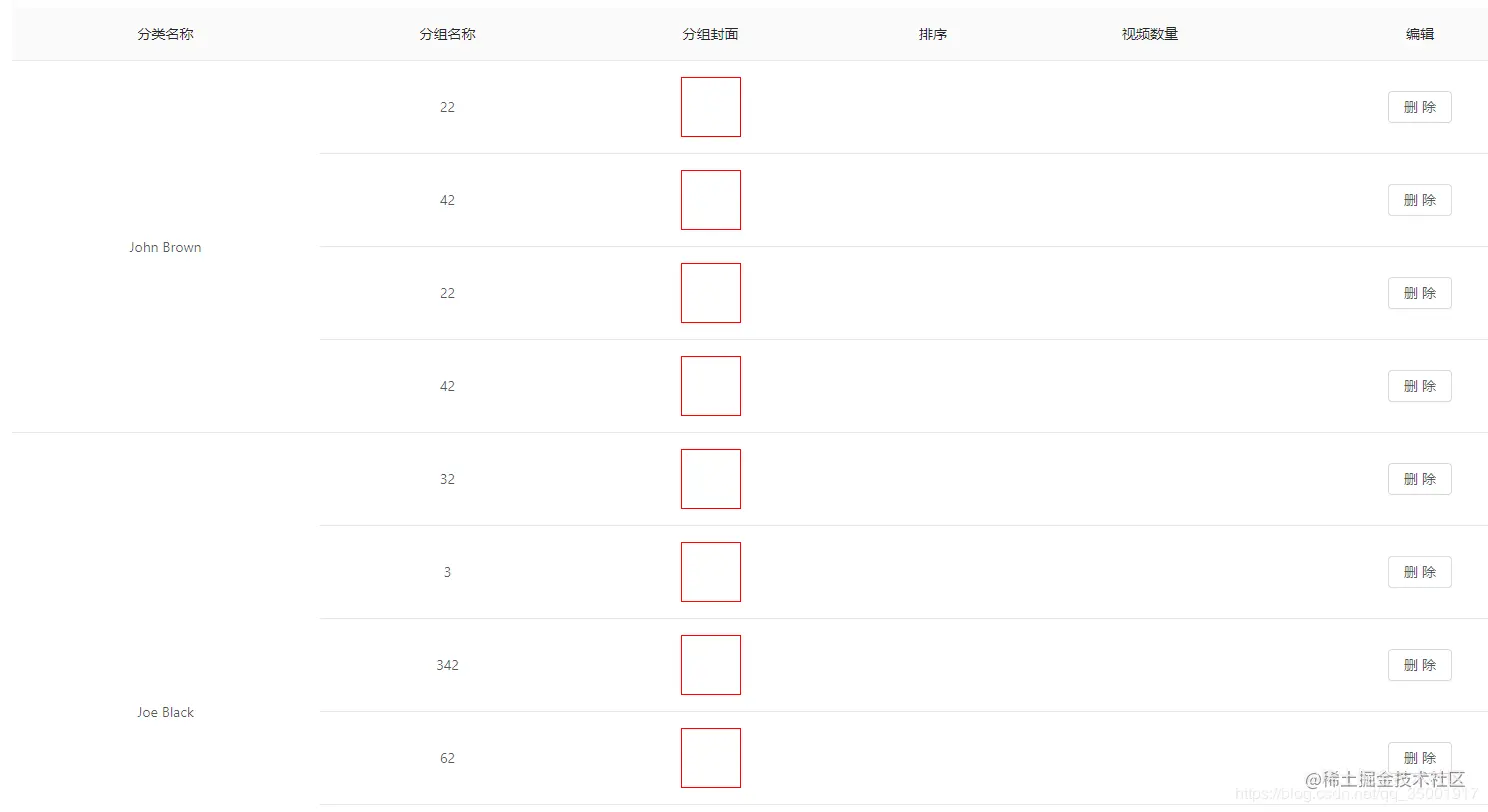
Task: Click cover thumbnail in row 62
Action: [710, 758]
